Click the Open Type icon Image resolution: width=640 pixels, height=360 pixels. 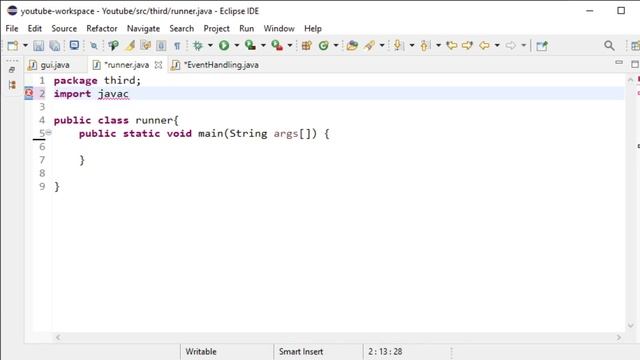click(x=352, y=46)
